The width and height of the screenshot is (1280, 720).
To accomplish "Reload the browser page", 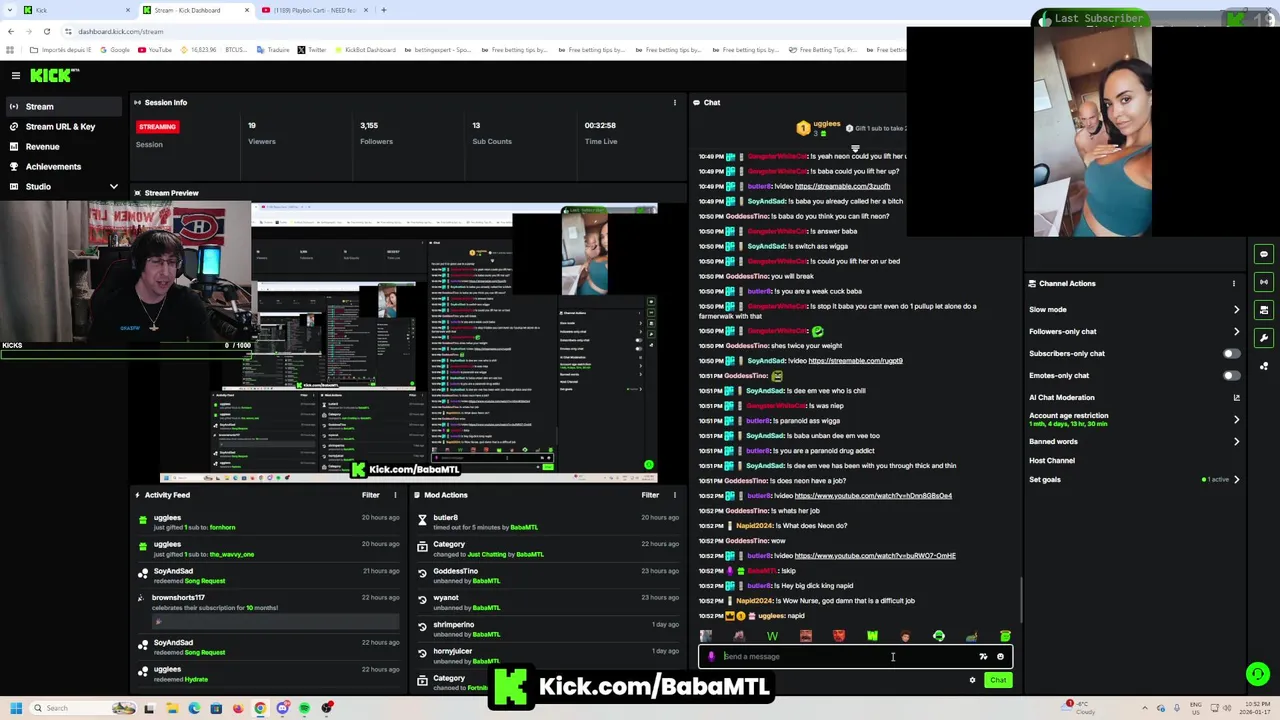I will tap(46, 31).
